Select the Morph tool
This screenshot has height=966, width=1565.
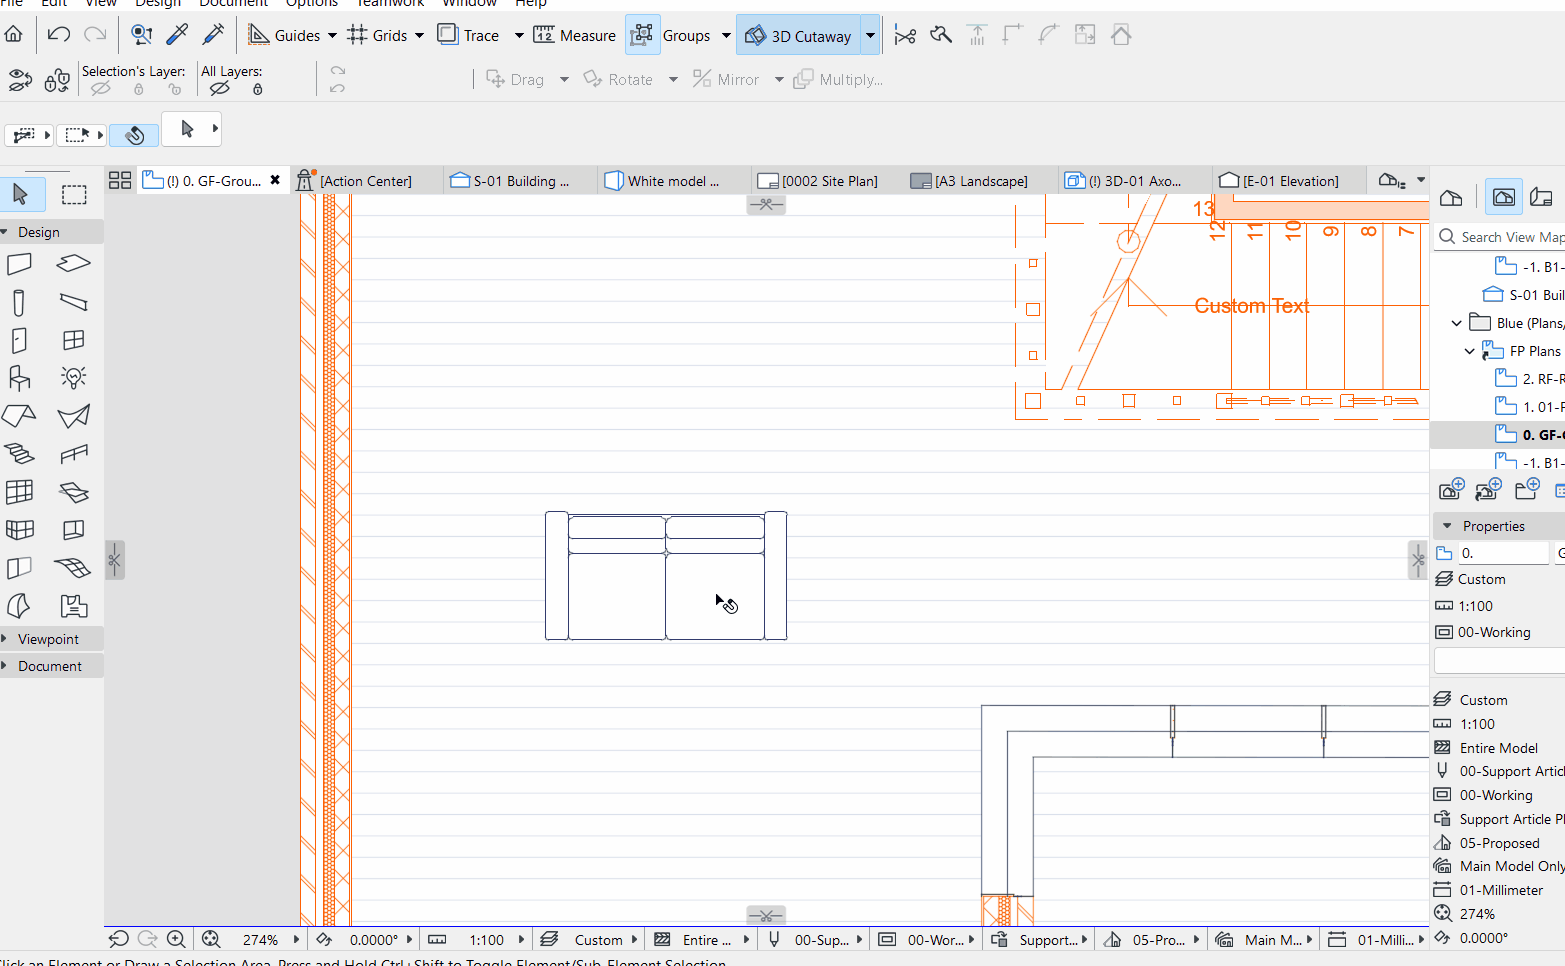(x=19, y=606)
